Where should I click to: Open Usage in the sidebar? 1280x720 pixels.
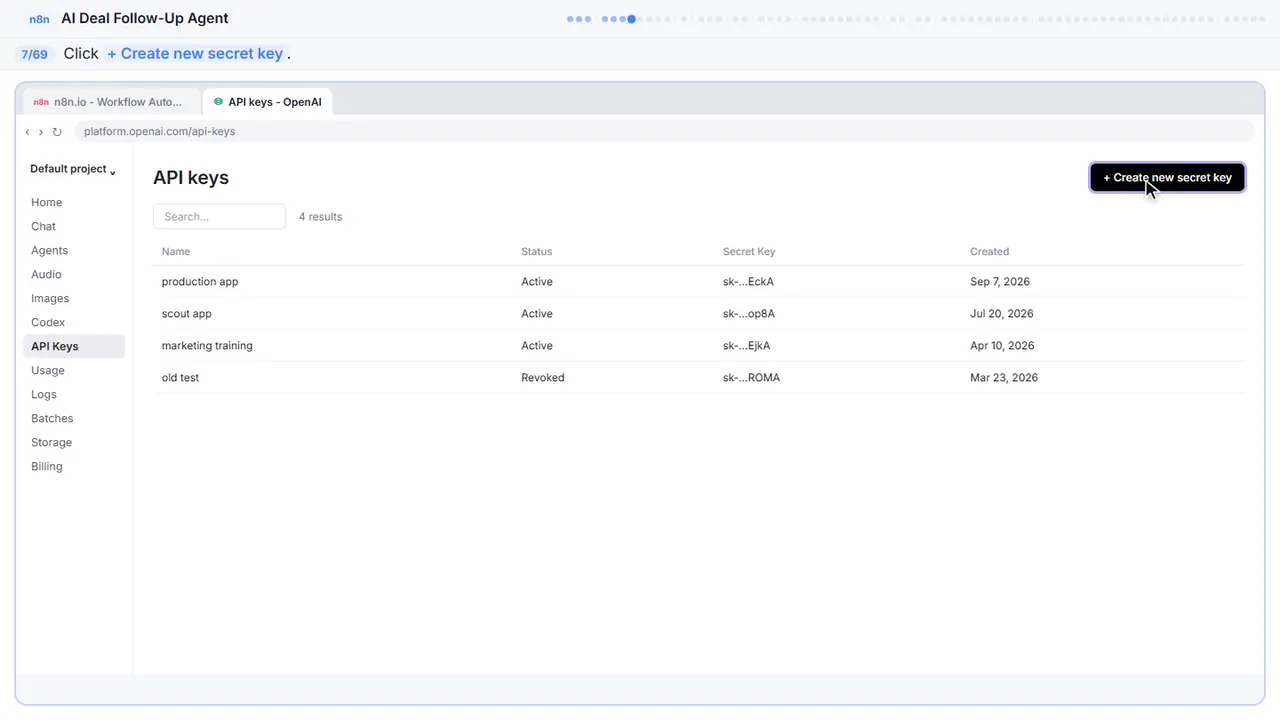tap(48, 371)
